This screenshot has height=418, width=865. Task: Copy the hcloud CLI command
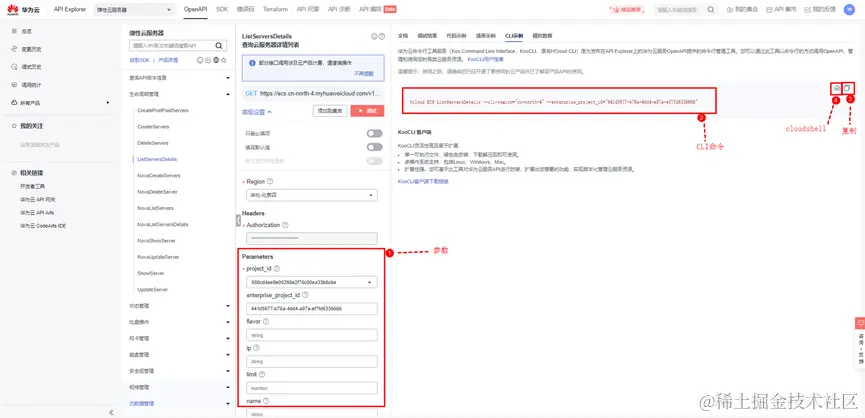848,88
